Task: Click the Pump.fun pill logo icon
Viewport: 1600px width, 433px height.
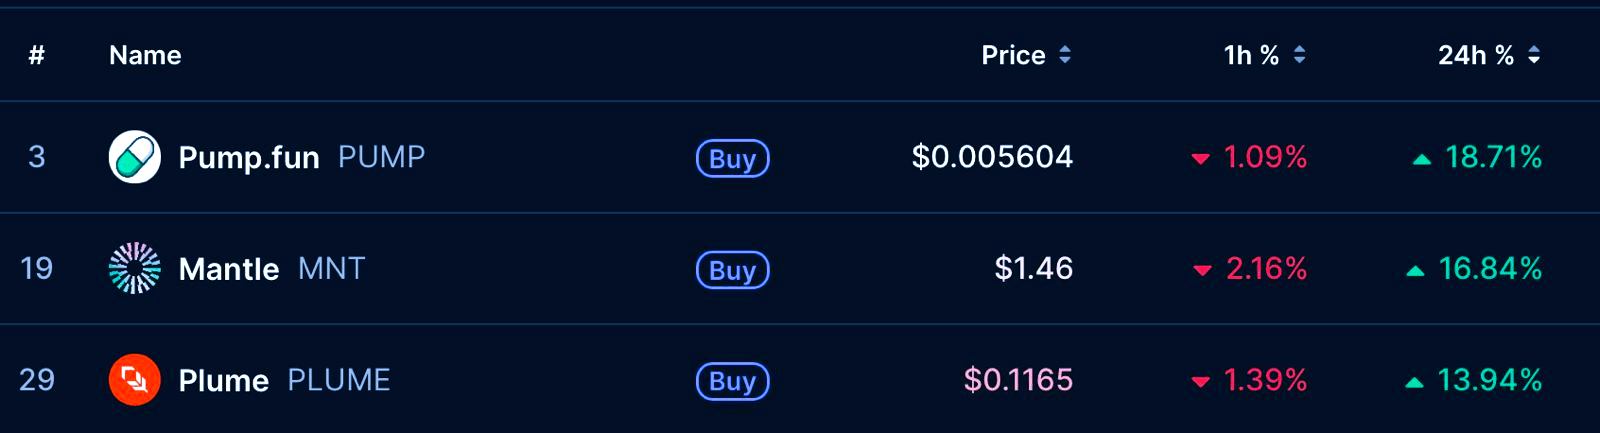Action: point(134,157)
